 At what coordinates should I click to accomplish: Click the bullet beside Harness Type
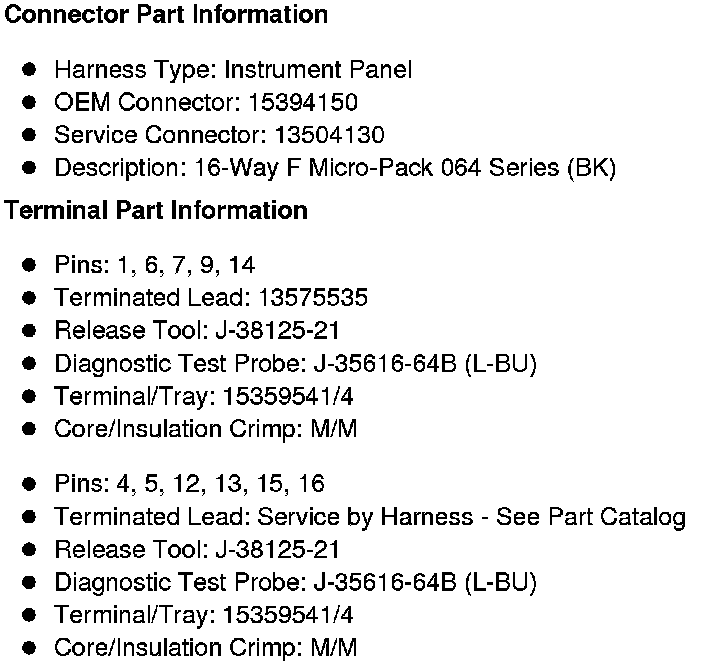pyautogui.click(x=29, y=70)
